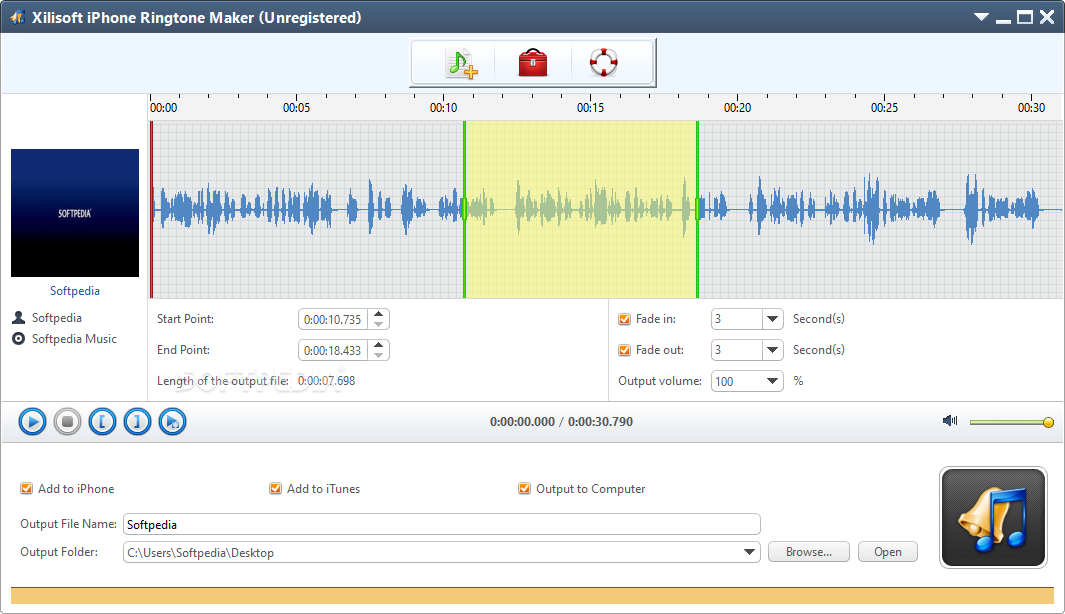Image resolution: width=1065 pixels, height=614 pixels.
Task: Decrease End Point with down arrow
Action: point(378,355)
